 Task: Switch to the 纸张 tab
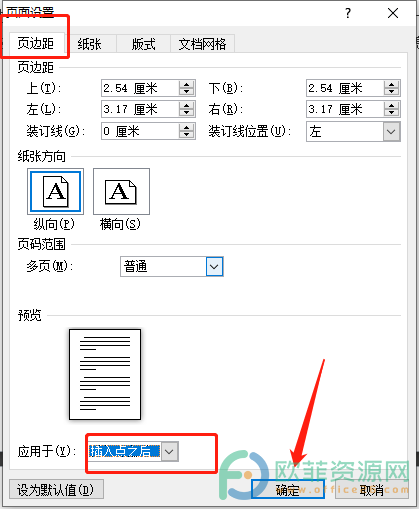tap(90, 44)
